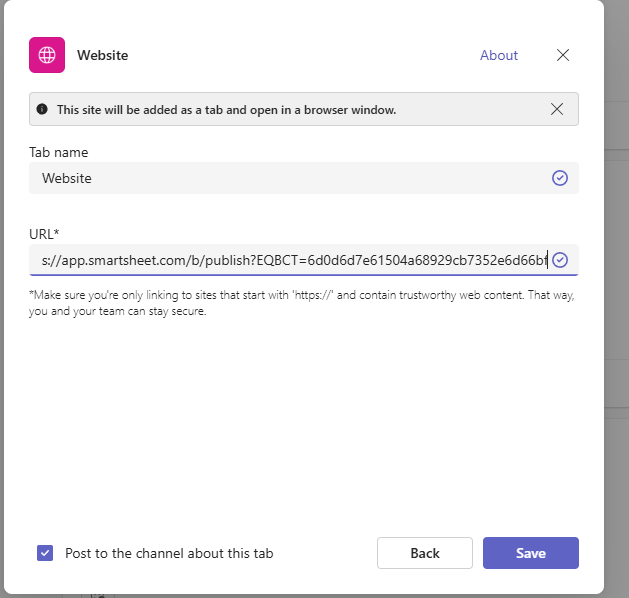
Task: Dismiss the 'This site will be added' banner
Action: [557, 109]
